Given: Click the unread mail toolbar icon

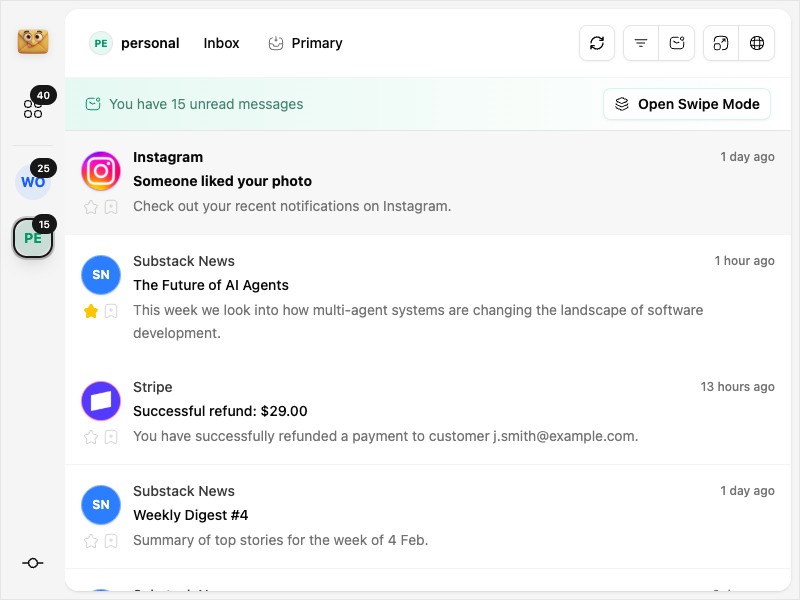Looking at the screenshot, I should pyautogui.click(x=677, y=43).
